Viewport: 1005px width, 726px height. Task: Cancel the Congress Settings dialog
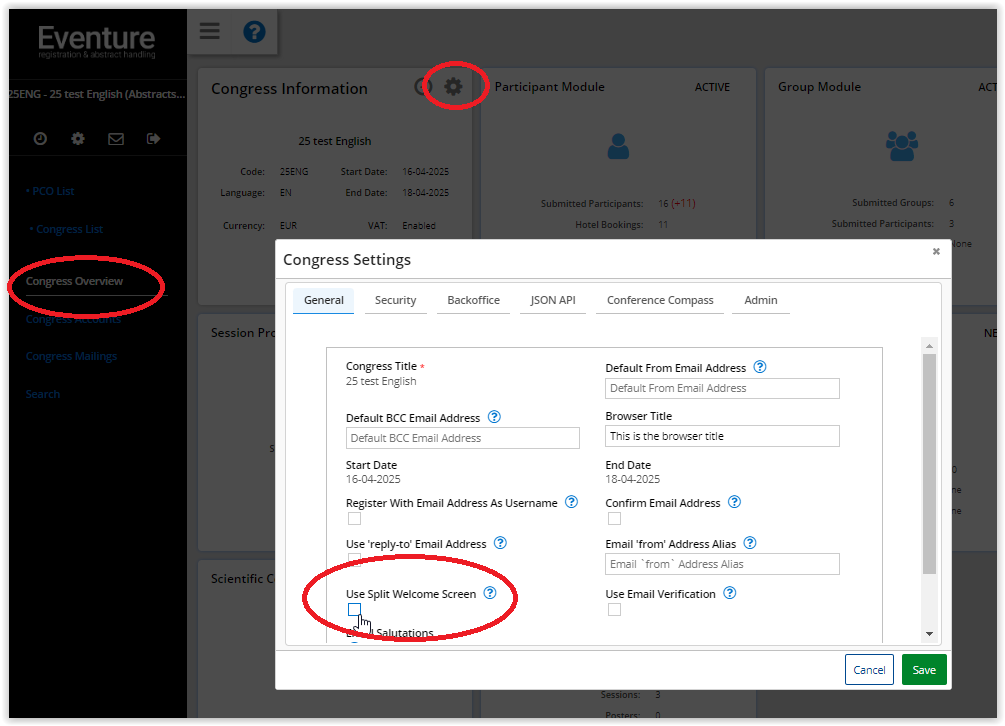pos(869,670)
